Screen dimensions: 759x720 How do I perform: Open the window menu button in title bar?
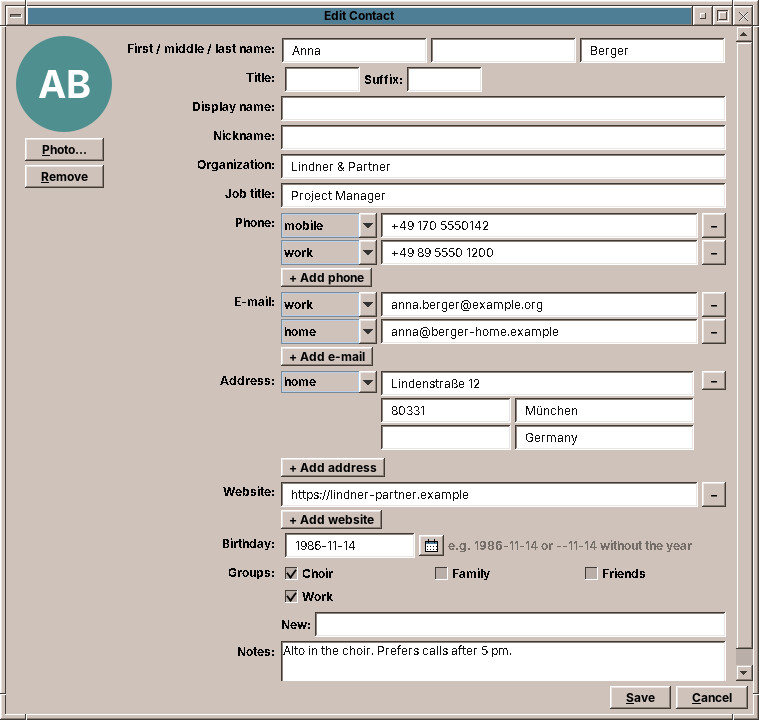click(15, 15)
